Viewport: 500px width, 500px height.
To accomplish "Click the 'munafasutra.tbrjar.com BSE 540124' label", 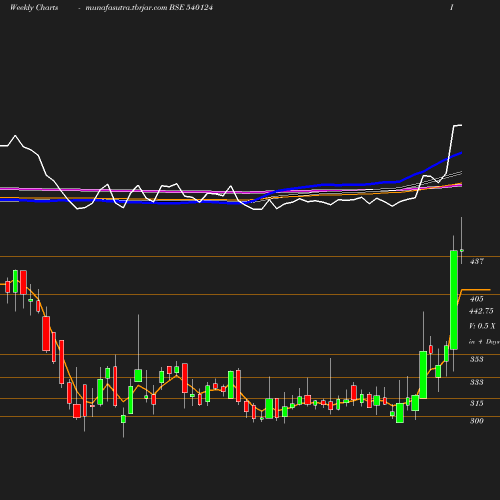I will point(149,8).
